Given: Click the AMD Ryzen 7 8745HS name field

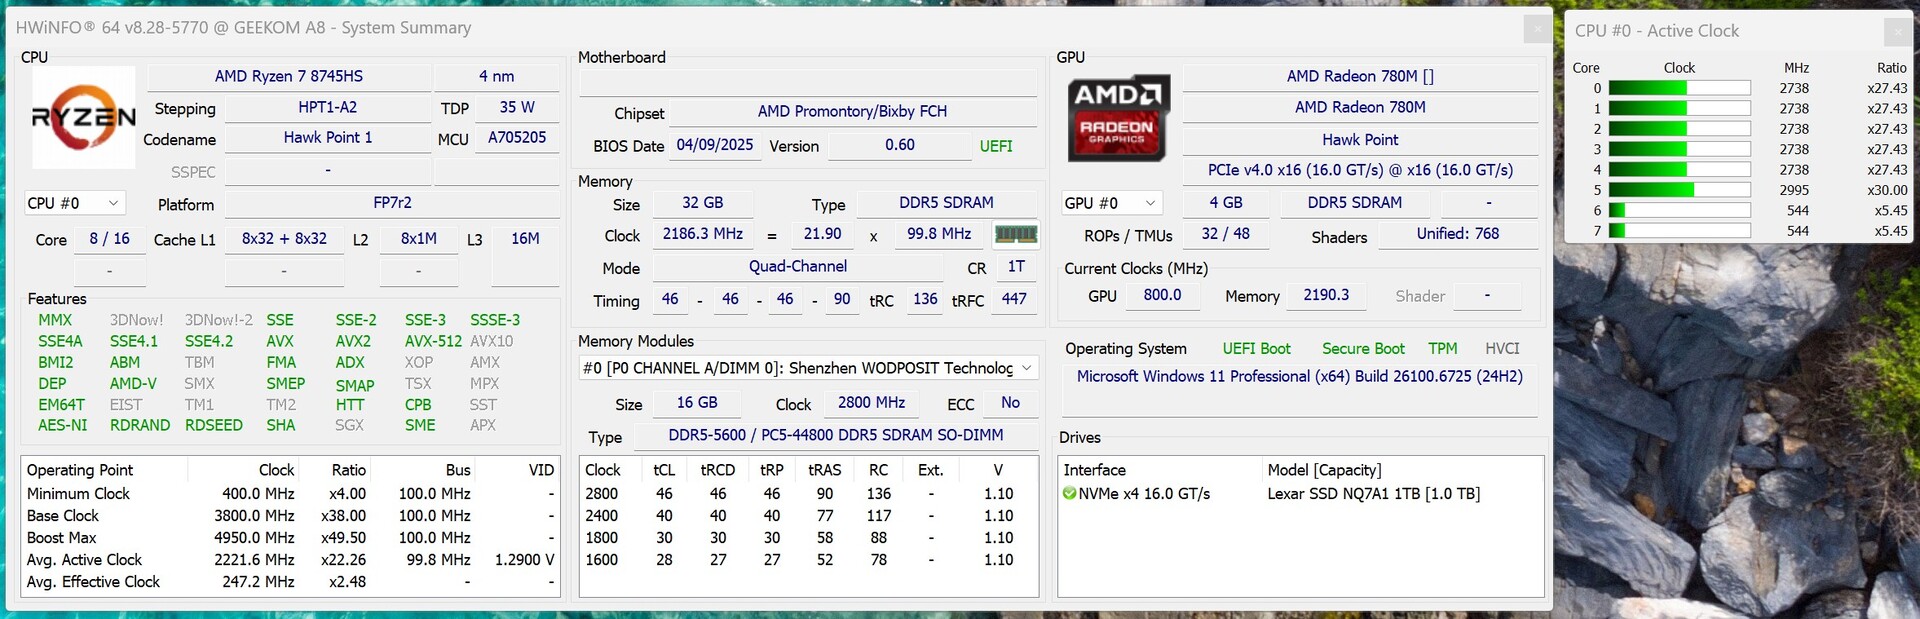Looking at the screenshot, I should (x=289, y=76).
